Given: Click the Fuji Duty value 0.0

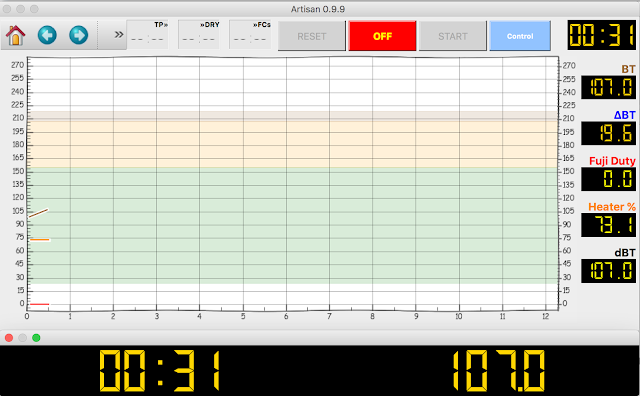Looking at the screenshot, I should point(609,179).
